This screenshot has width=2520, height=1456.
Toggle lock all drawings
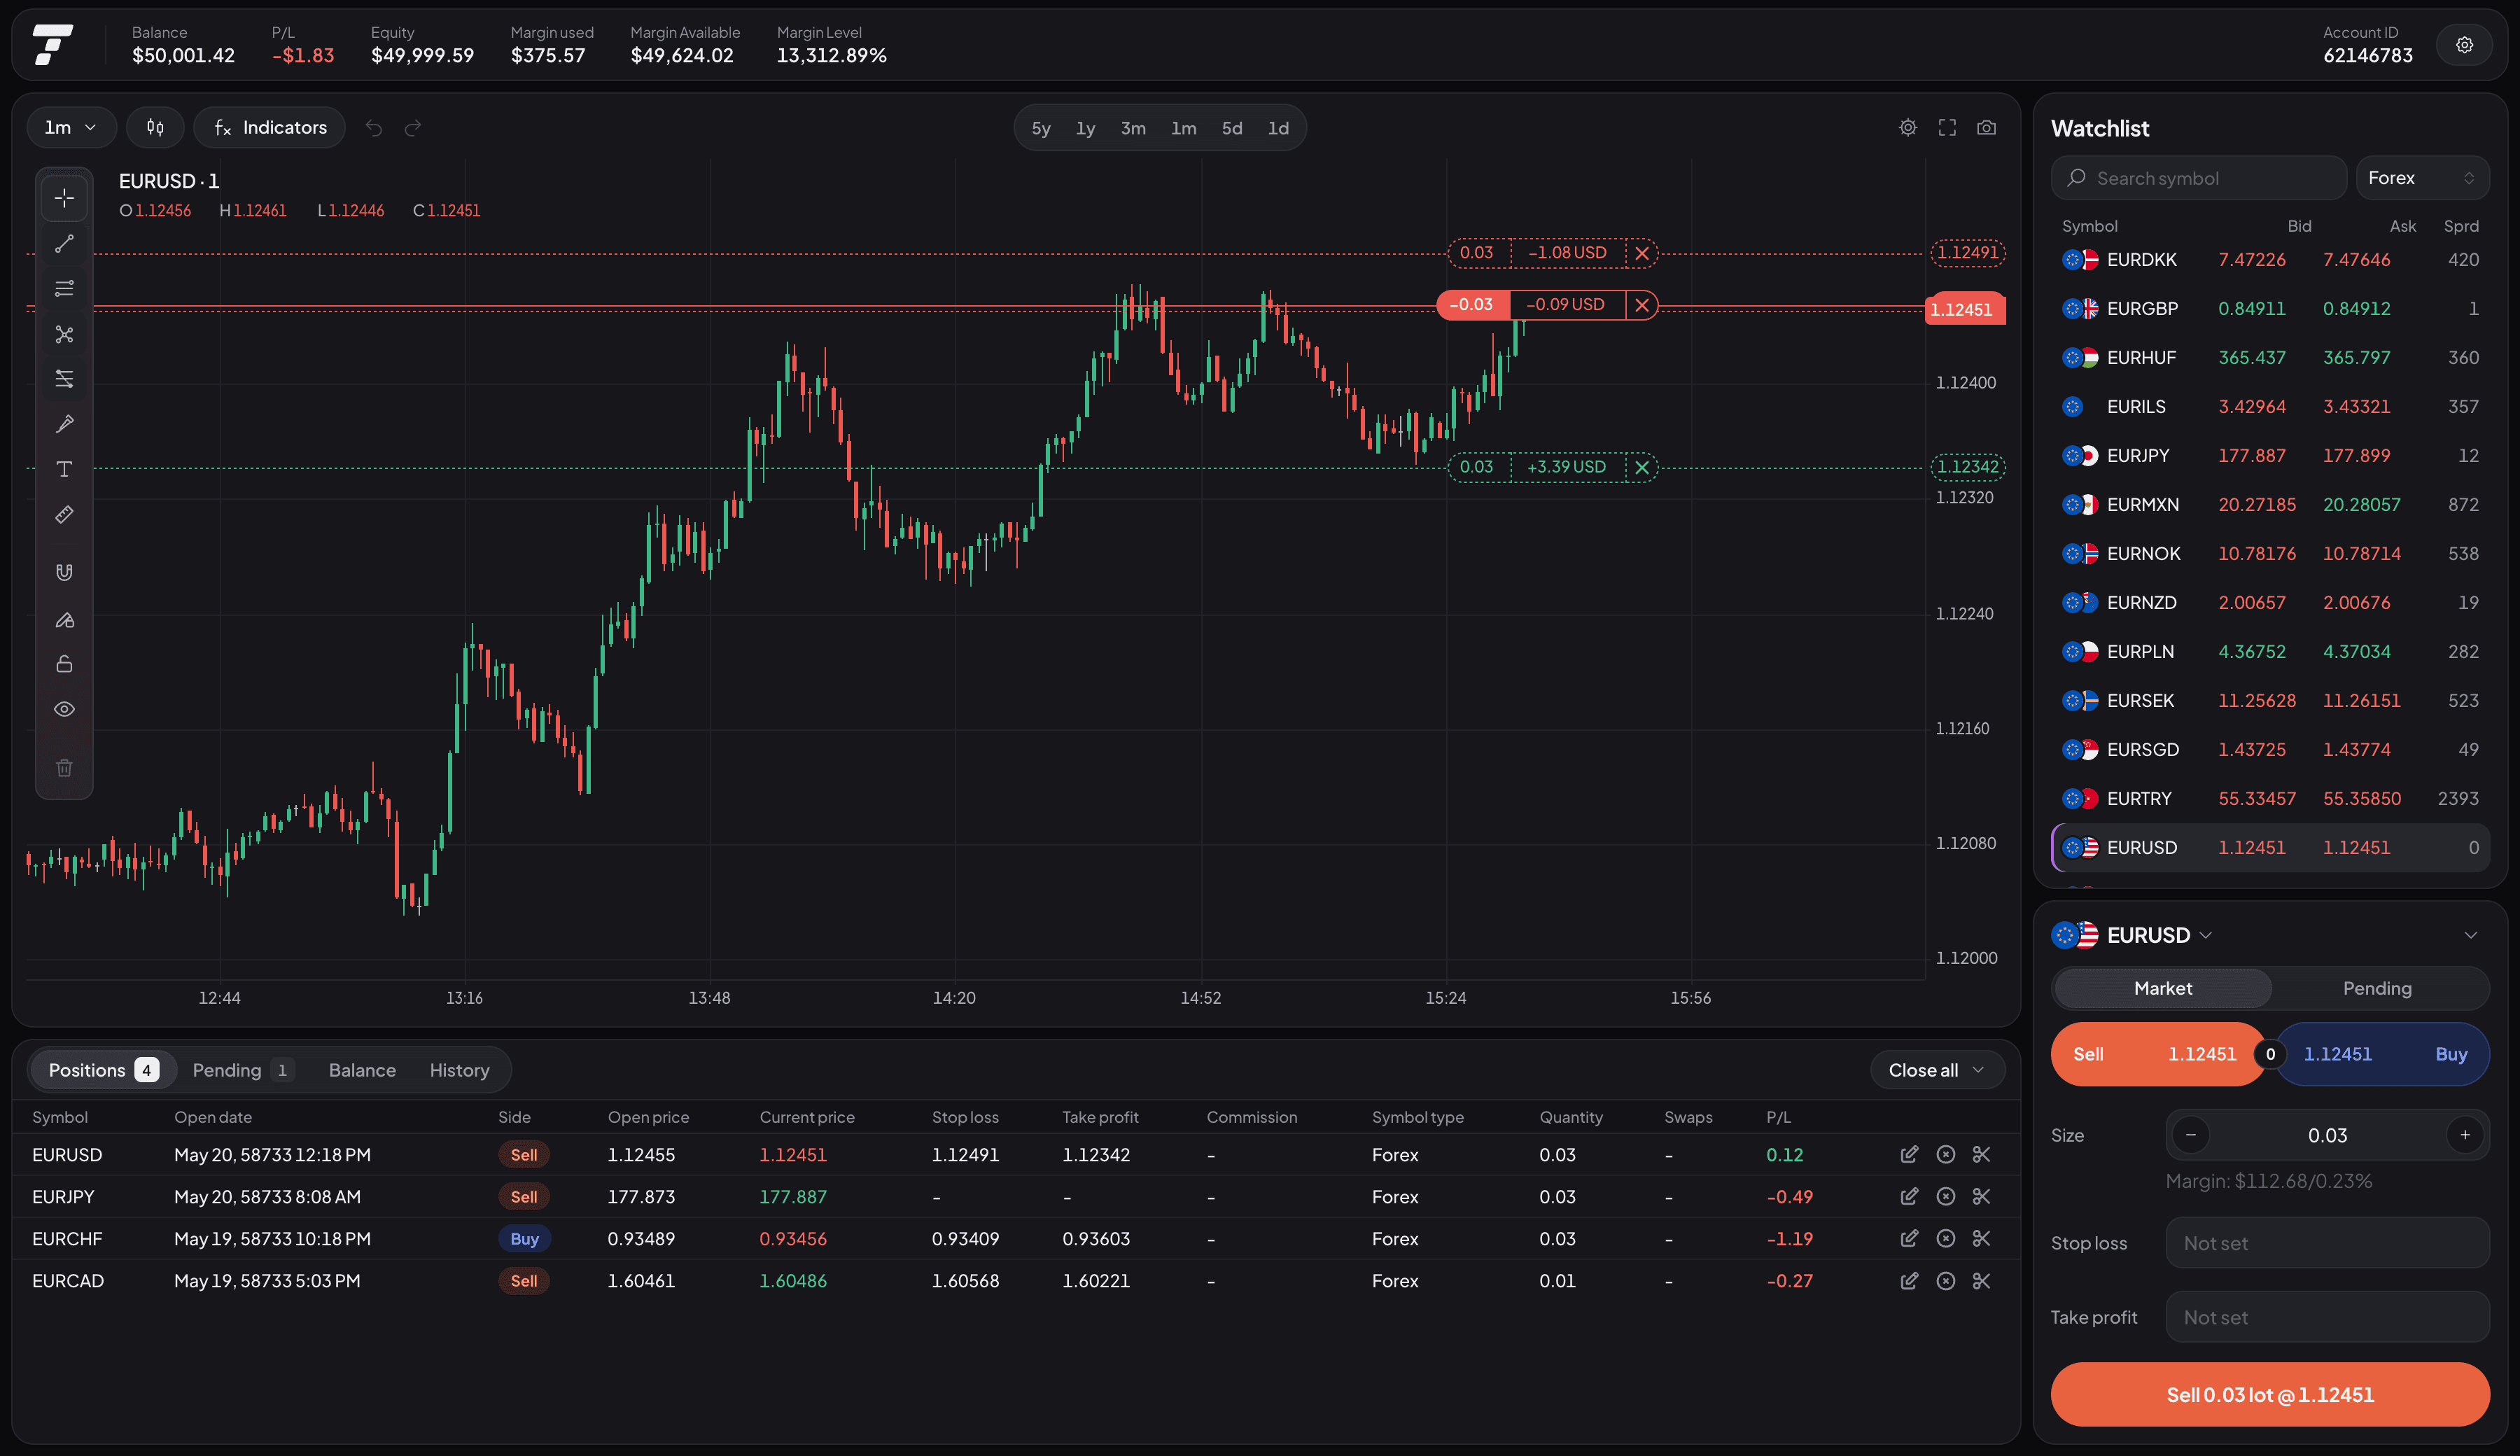point(64,664)
